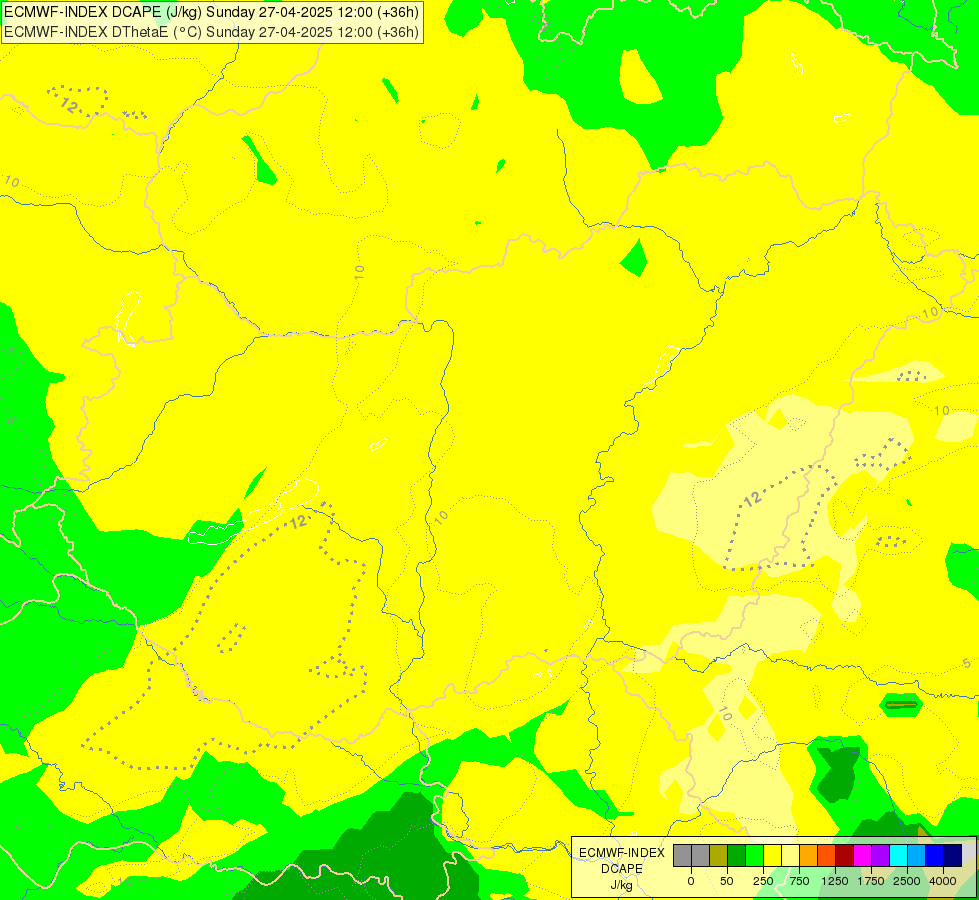Click the legend value 2500

coord(907,881)
